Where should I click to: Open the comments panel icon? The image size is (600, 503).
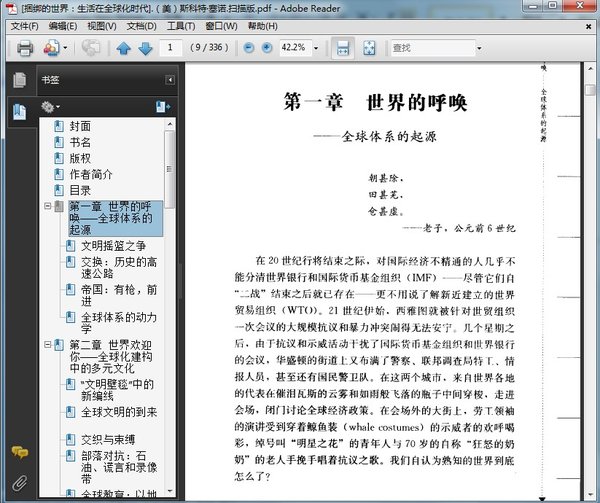(x=20, y=452)
